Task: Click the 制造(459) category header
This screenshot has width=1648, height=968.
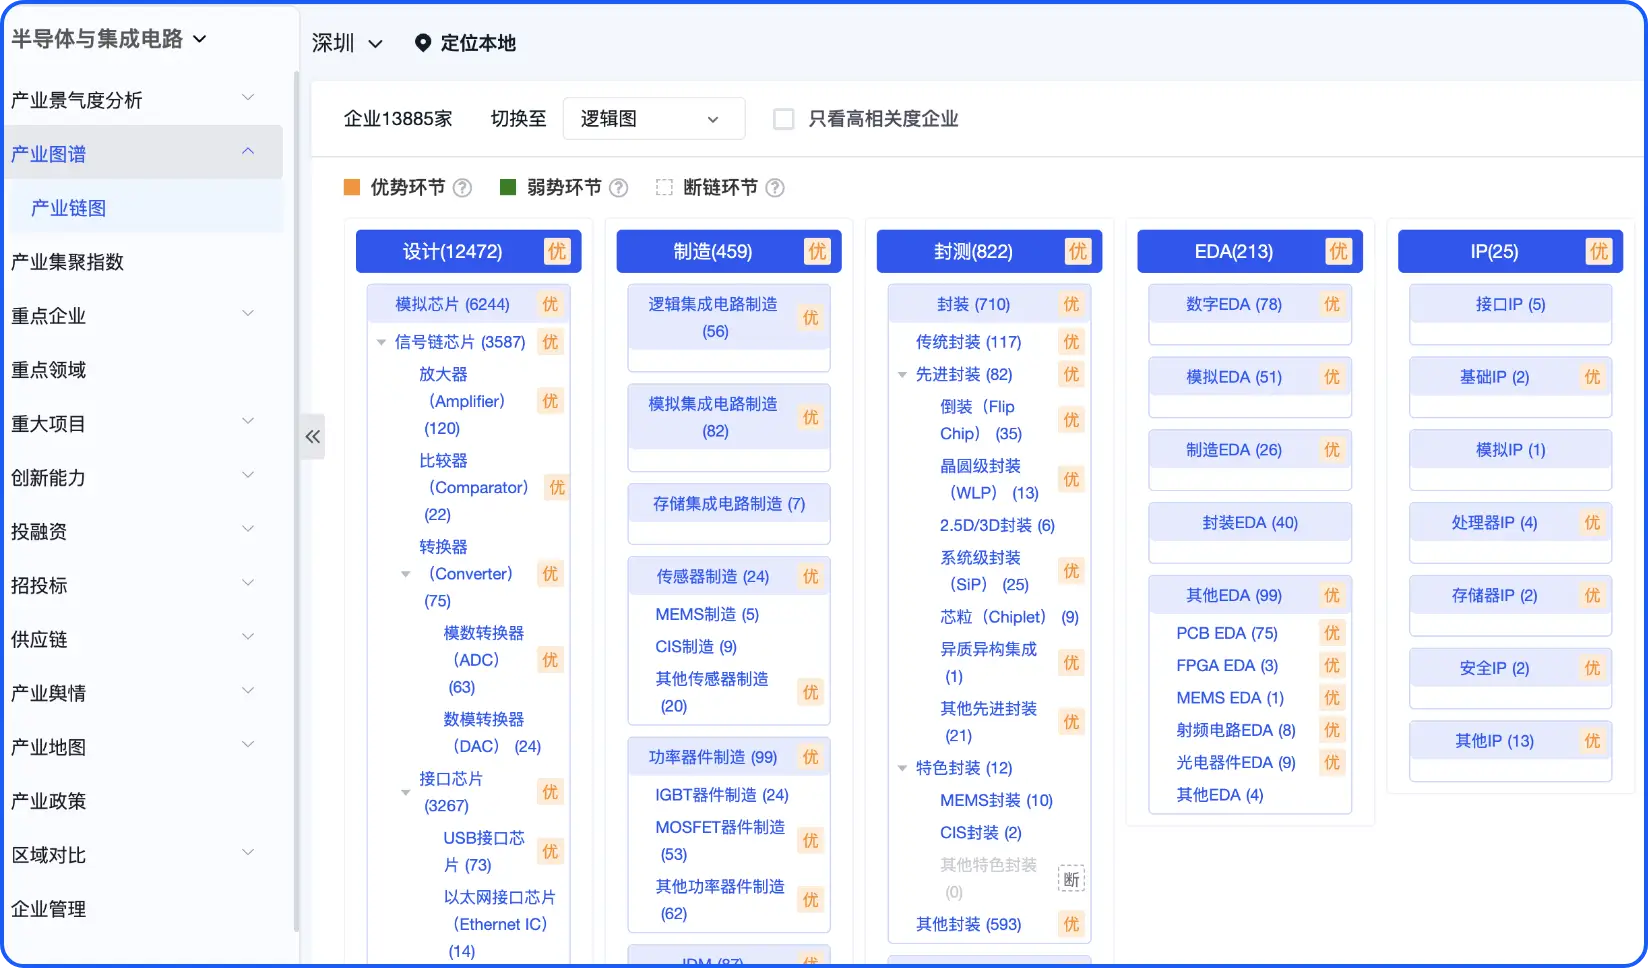Action: click(x=713, y=252)
